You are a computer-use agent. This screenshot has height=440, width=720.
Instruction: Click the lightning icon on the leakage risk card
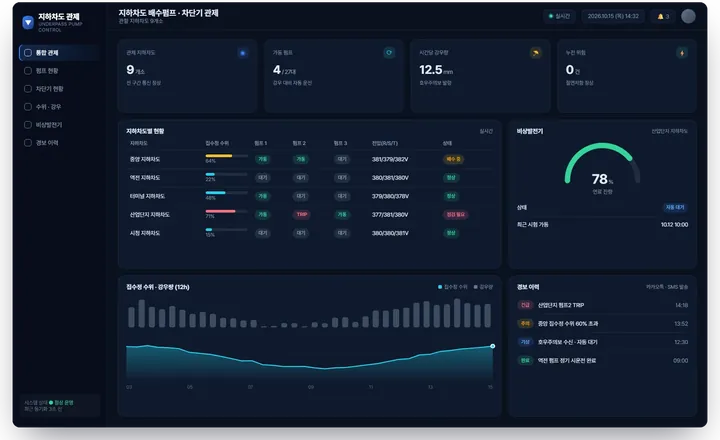click(682, 53)
